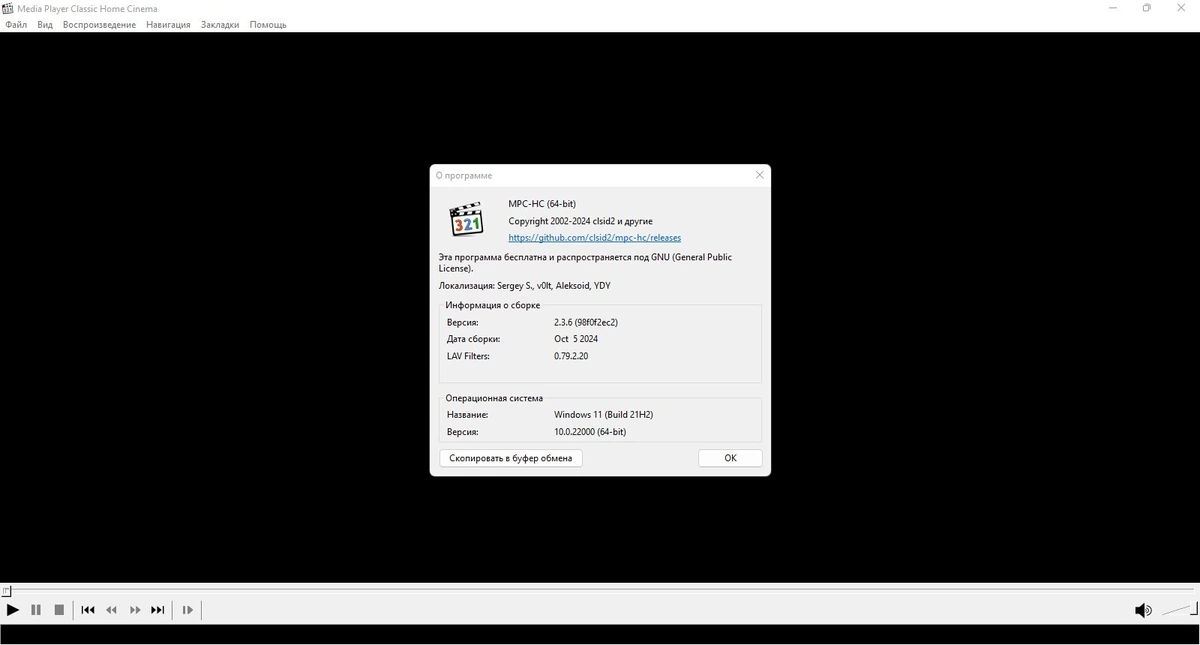
Task: Start playback with the Play button
Action: click(13, 610)
